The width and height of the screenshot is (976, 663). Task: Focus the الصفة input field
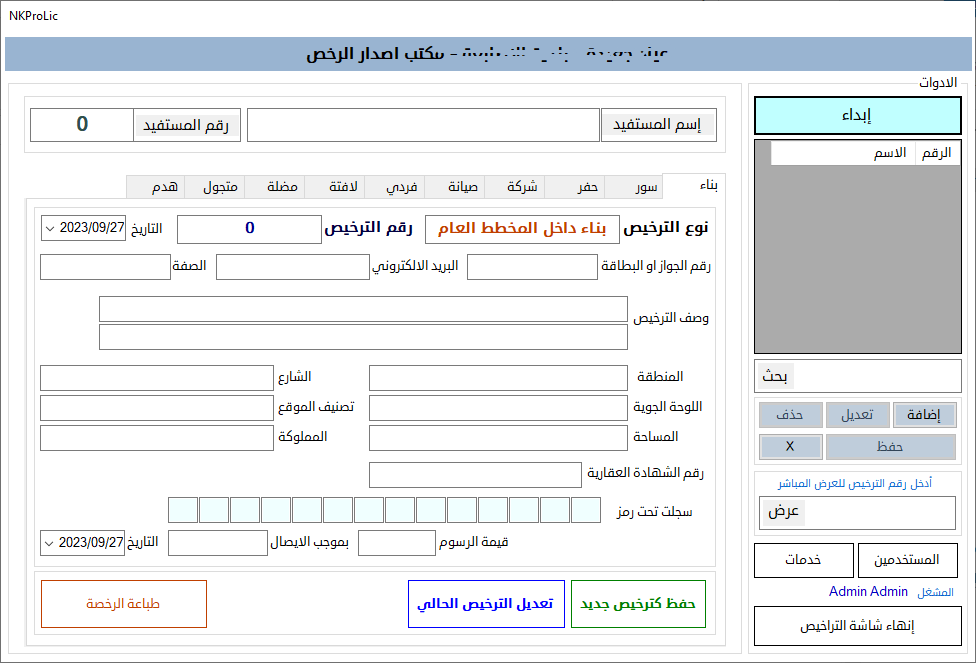point(105,266)
